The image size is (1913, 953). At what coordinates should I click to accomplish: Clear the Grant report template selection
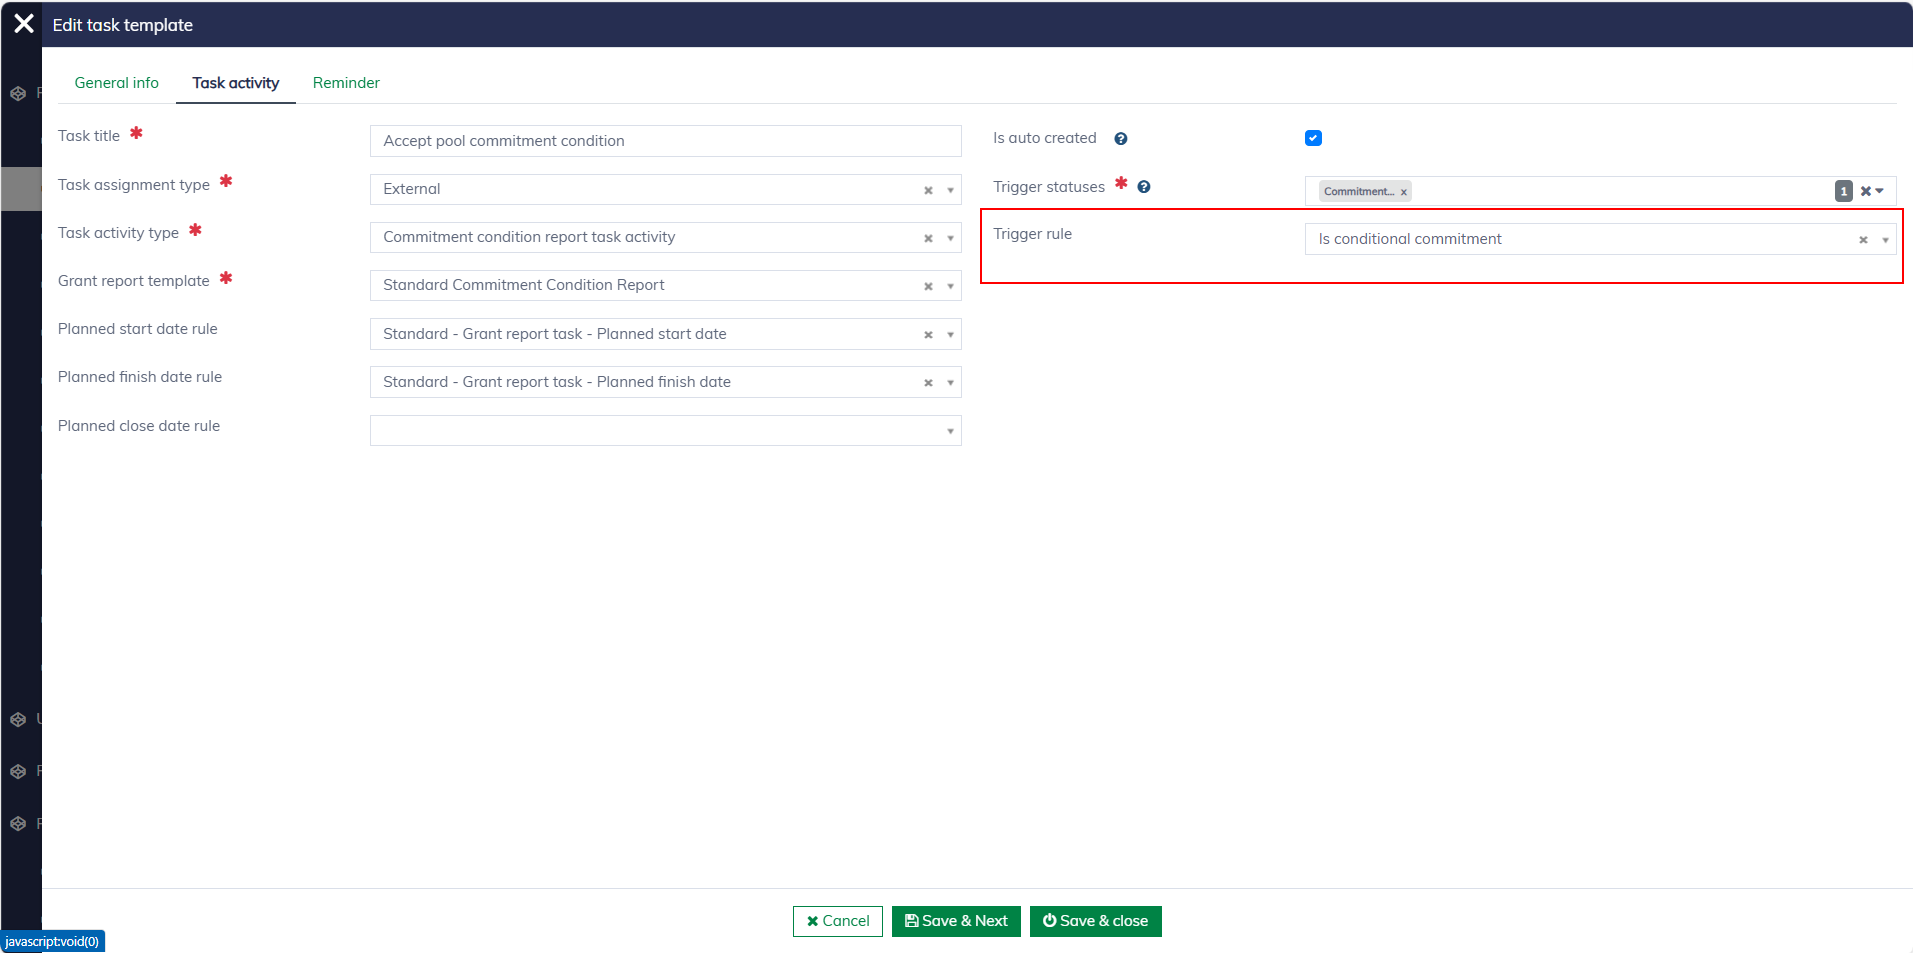click(928, 286)
